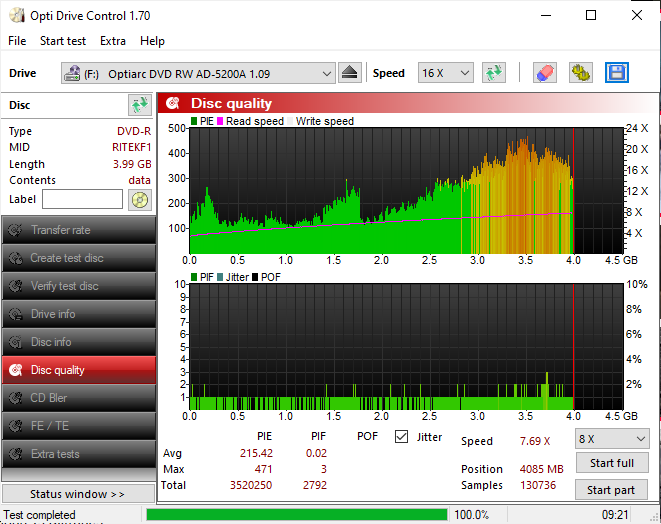
Task: Open options with the yellow gears icon
Action: coord(580,73)
